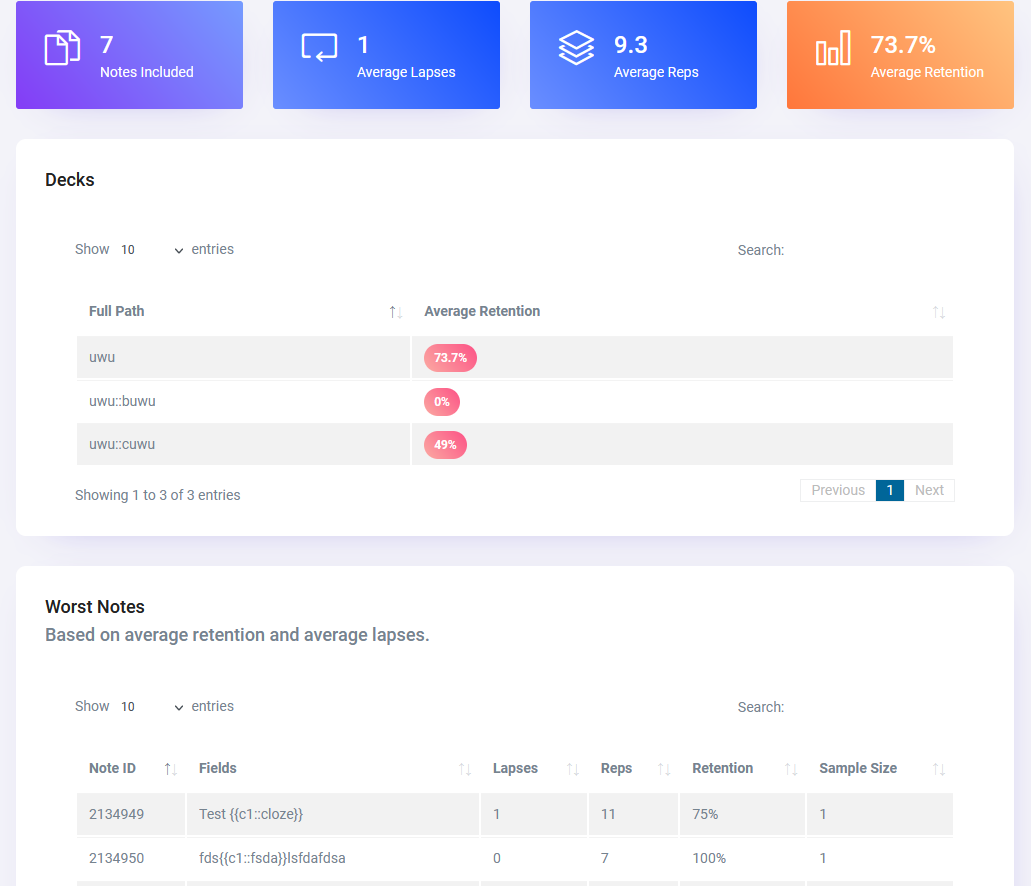1031x886 pixels.
Task: Sort worst notes by Lapses arrows
Action: point(573,769)
